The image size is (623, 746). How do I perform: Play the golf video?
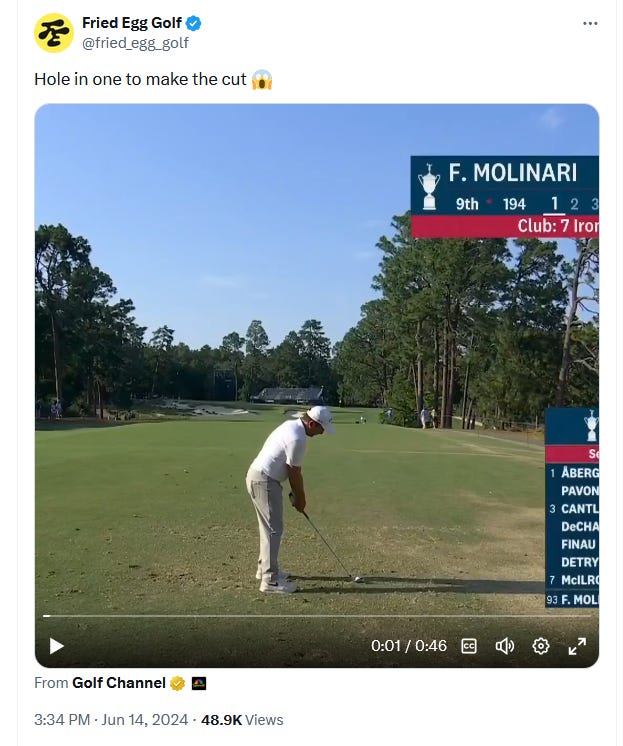[57, 646]
